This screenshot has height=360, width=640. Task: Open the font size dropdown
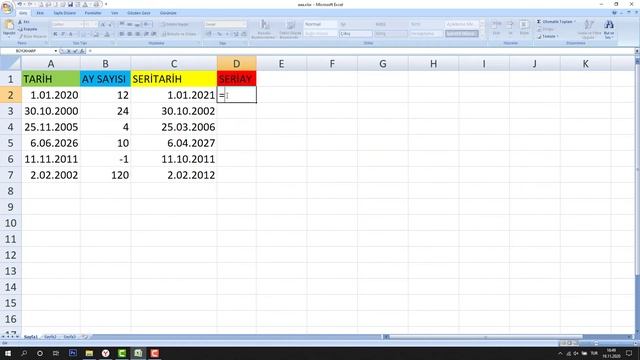tap(96, 24)
